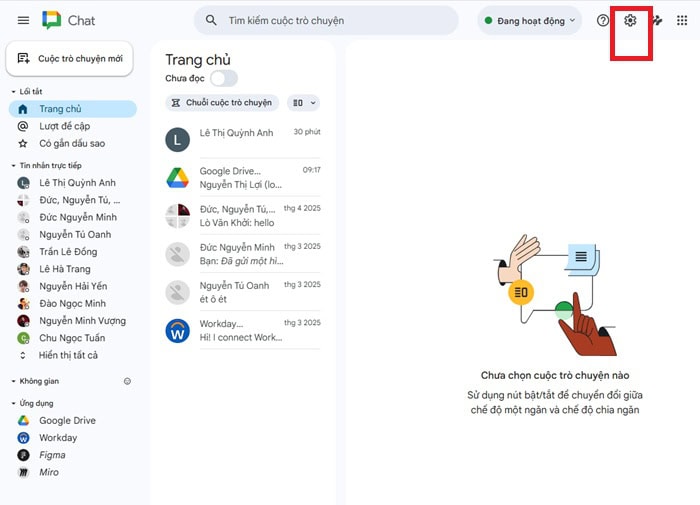The image size is (700, 505).
Task: Open the Miro app in sidebar
Action: point(49,472)
